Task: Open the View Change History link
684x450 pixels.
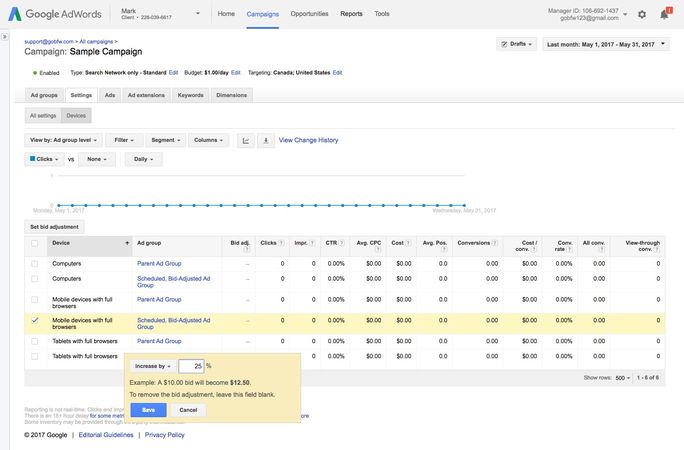Action: [x=308, y=140]
